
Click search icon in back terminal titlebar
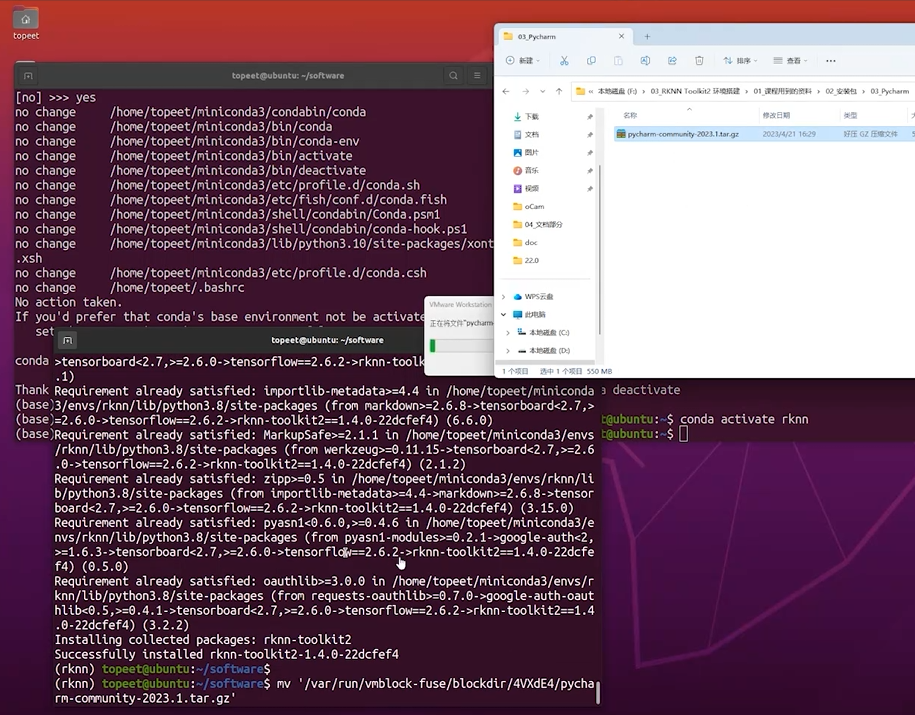click(453, 75)
